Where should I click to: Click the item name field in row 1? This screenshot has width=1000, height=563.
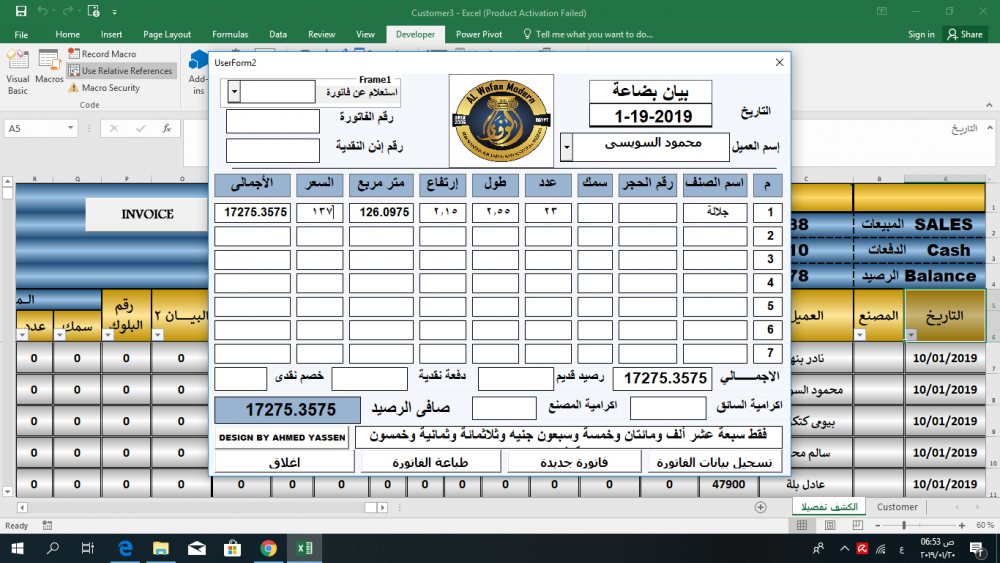click(x=715, y=212)
